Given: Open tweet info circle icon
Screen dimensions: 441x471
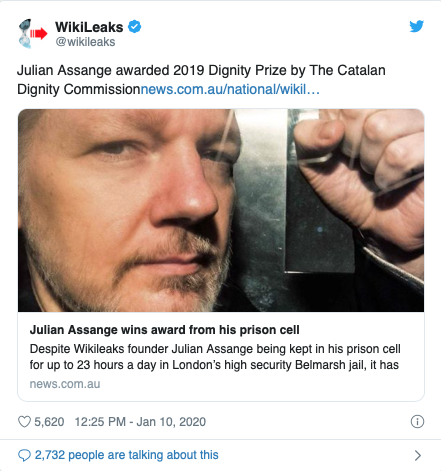Looking at the screenshot, I should pos(417,422).
